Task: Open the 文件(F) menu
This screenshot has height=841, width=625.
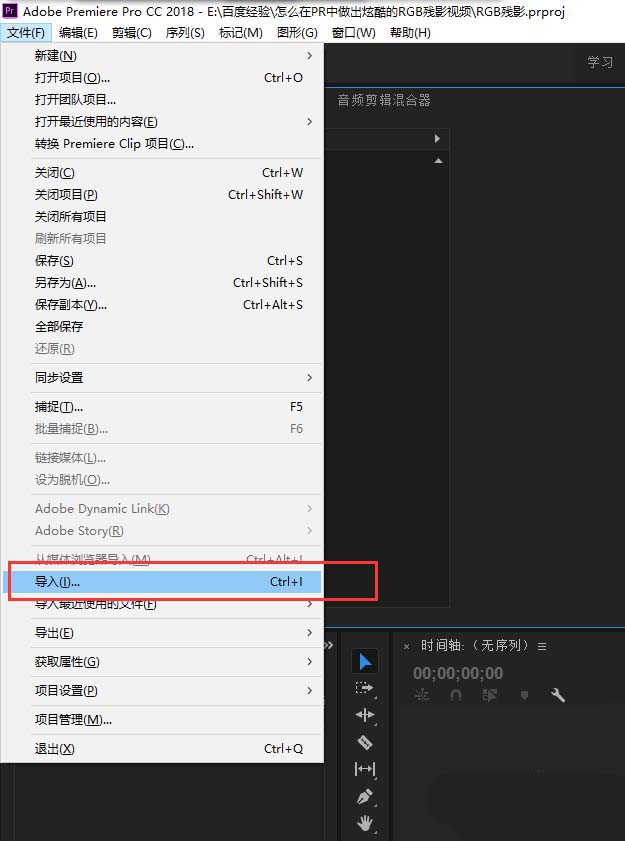Action: [x=26, y=33]
